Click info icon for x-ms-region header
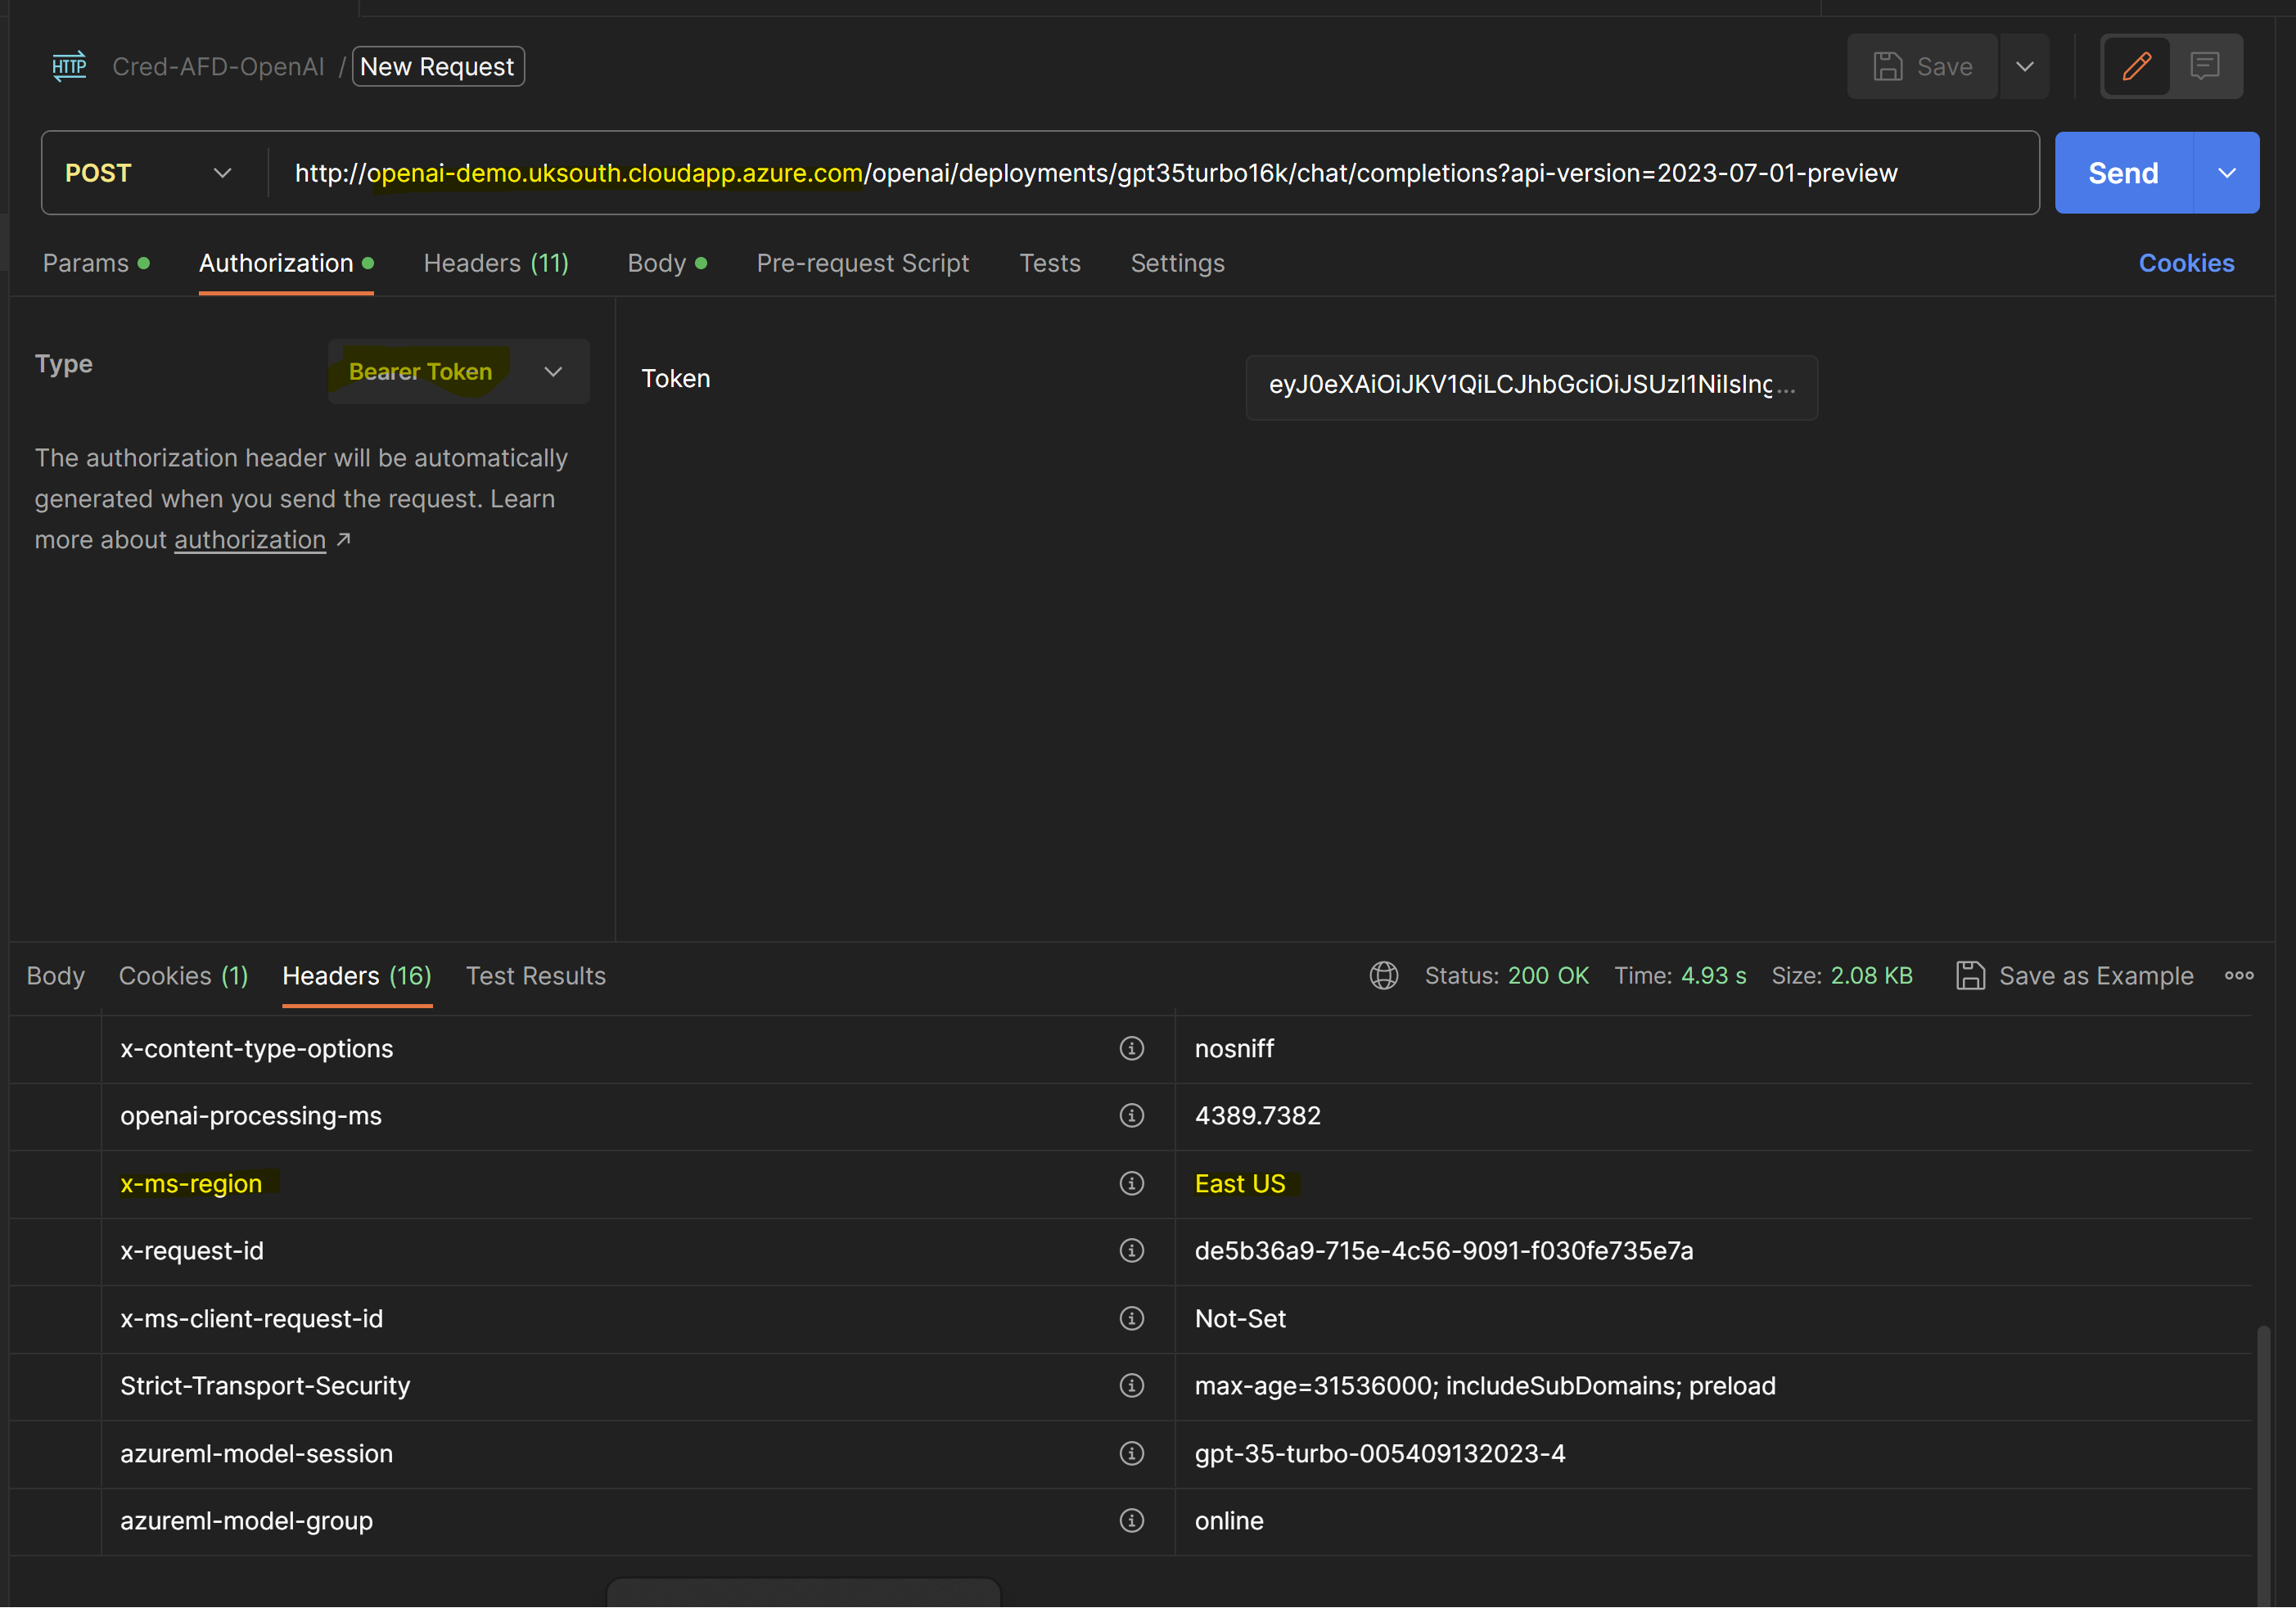The height and width of the screenshot is (1608, 2296). [x=1131, y=1183]
